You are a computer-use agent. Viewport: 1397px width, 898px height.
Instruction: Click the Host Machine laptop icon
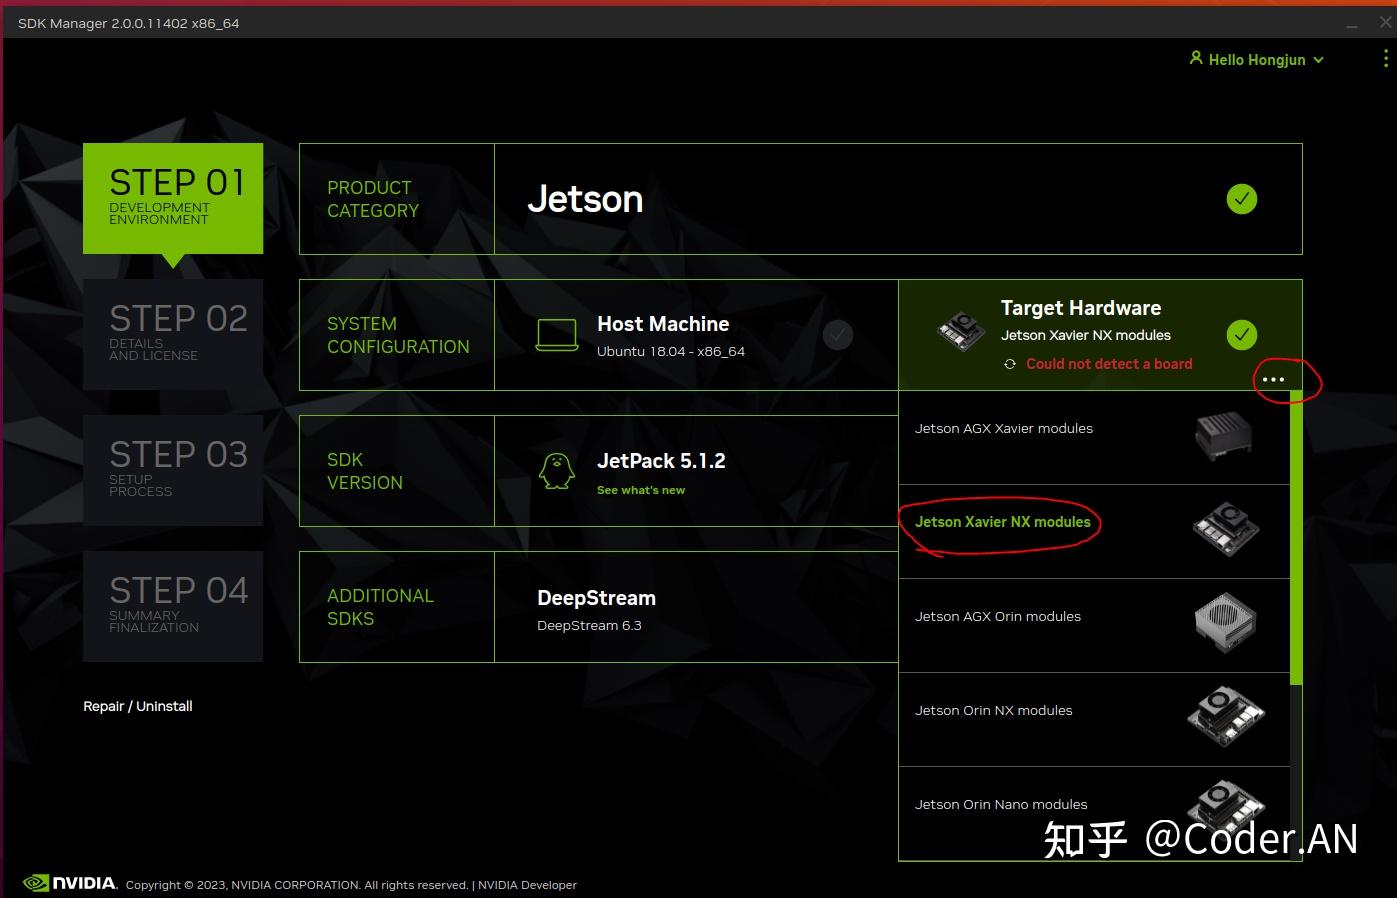point(557,335)
